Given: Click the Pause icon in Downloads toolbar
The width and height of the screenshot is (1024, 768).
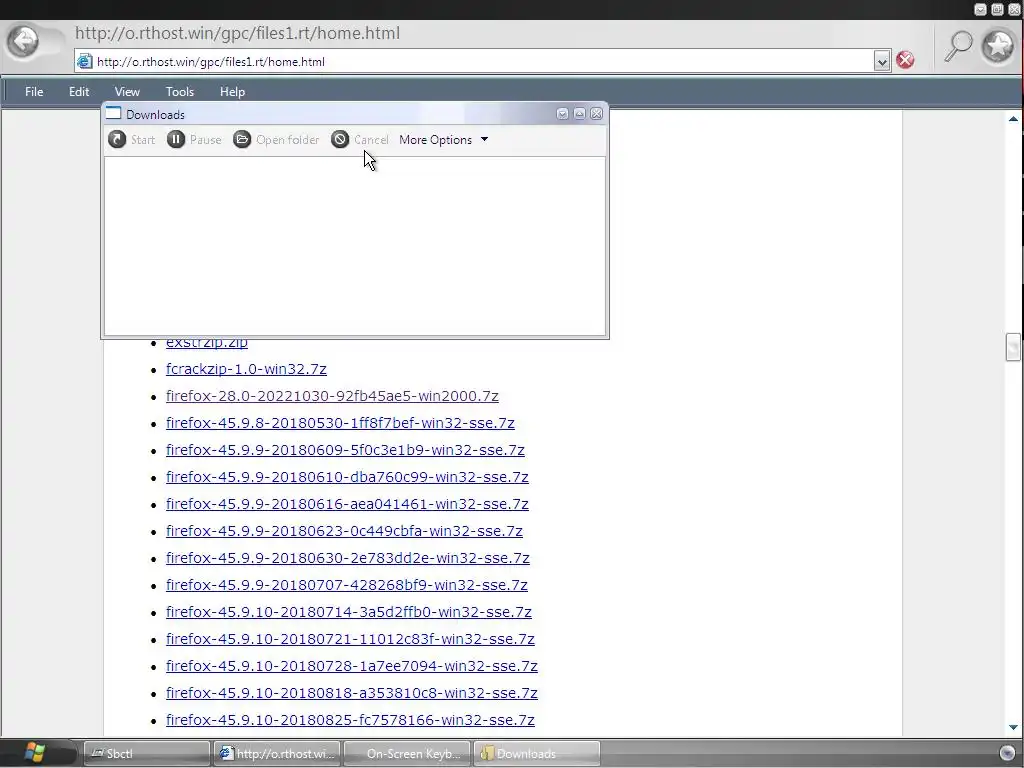Looking at the screenshot, I should click(x=176, y=139).
